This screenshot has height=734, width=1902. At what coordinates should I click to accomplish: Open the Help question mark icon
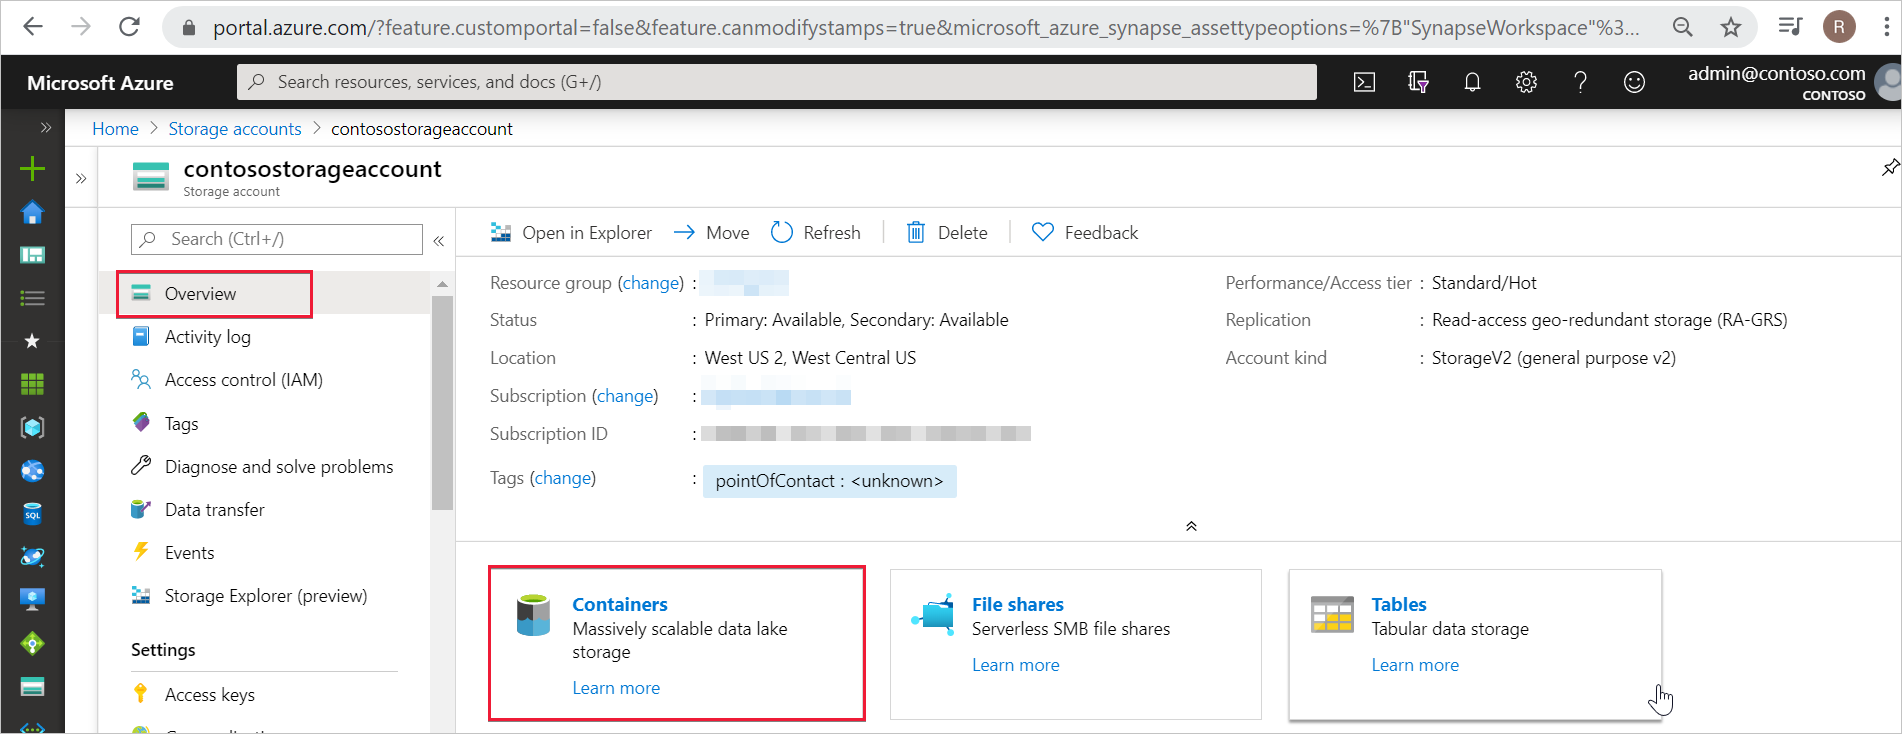pyautogui.click(x=1580, y=82)
